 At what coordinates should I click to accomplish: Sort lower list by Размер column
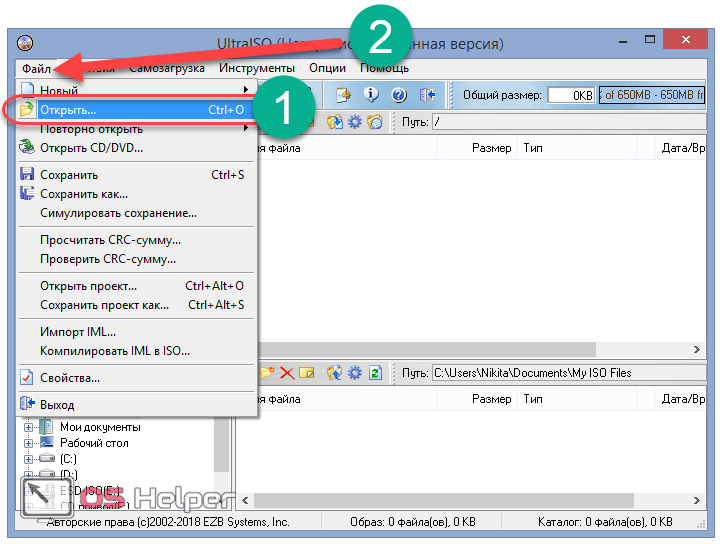pyautogui.click(x=476, y=399)
